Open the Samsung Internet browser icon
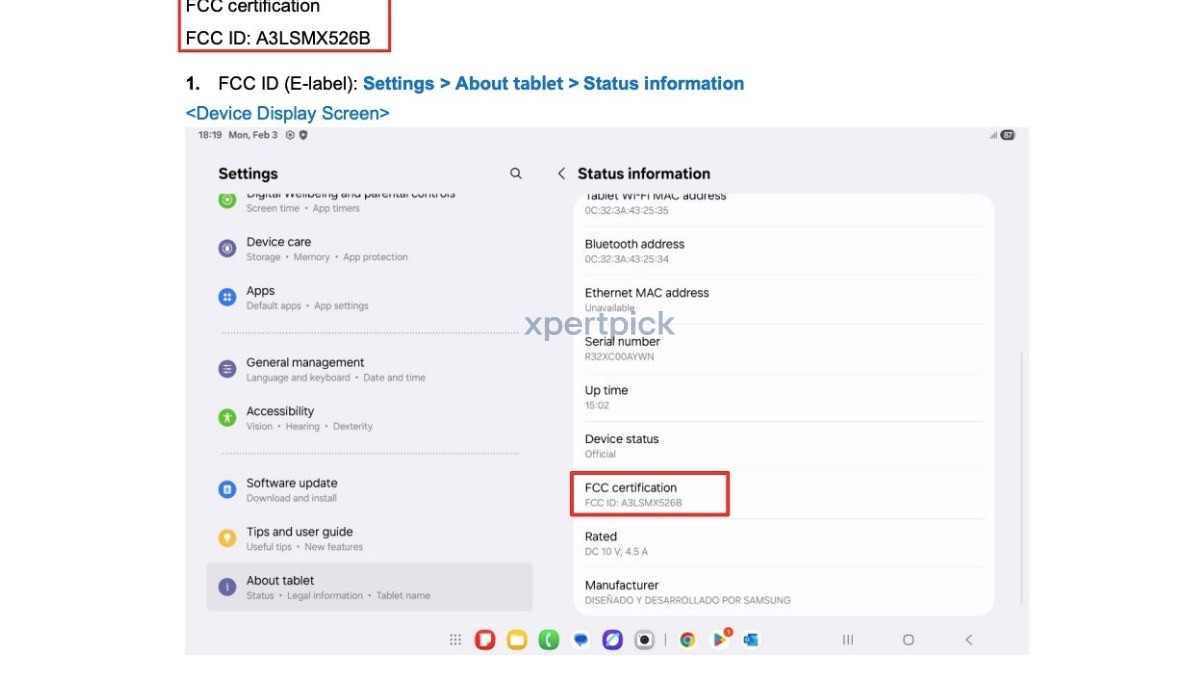This screenshot has width=1200, height=680. point(613,640)
